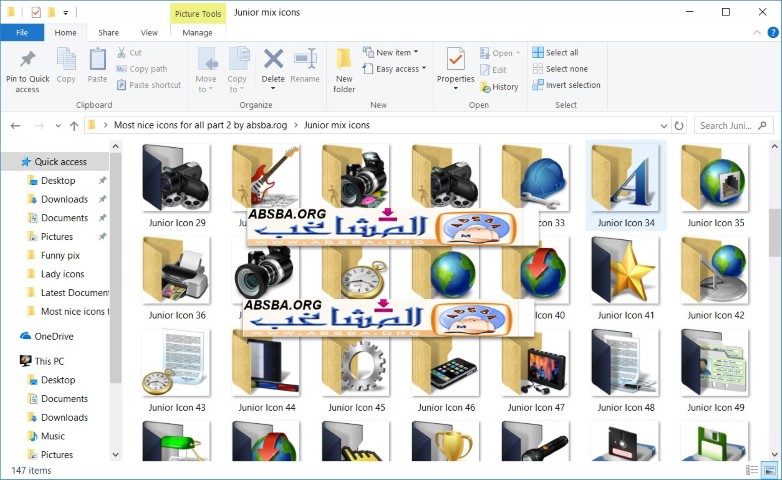Open Funny pix in navigation pane
The height and width of the screenshot is (480, 782).
60,255
